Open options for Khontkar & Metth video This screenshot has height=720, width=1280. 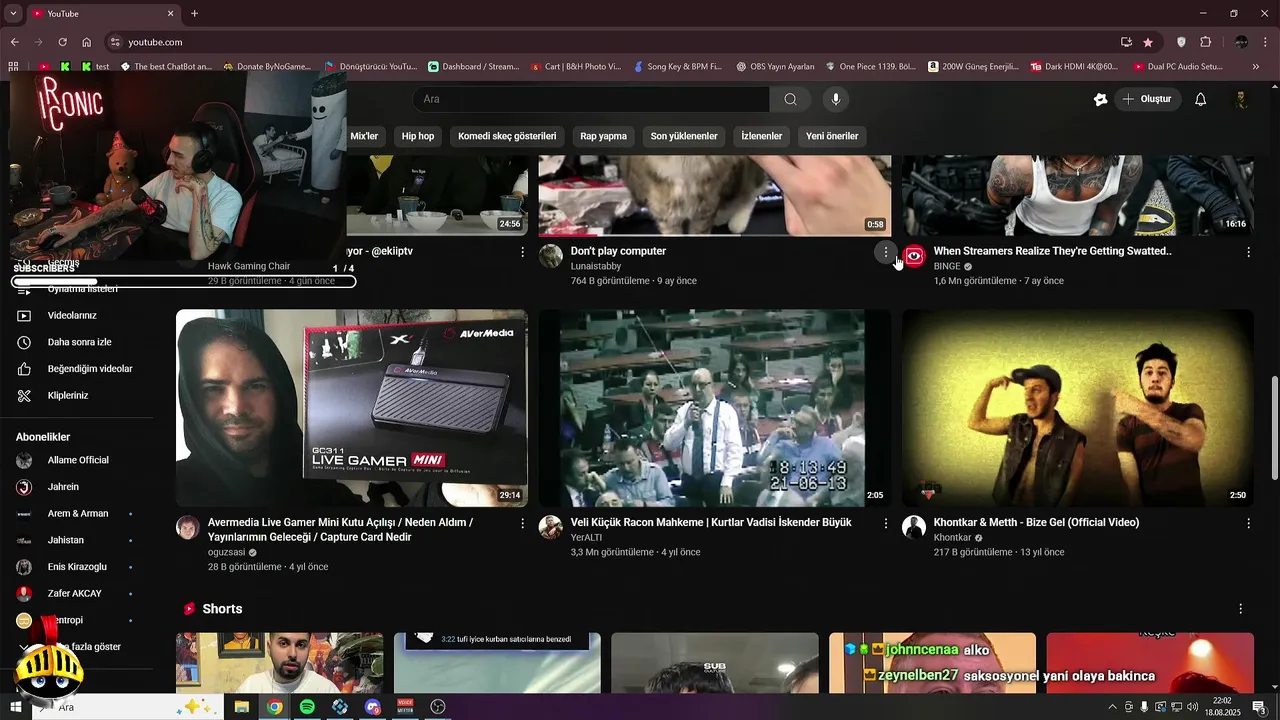[1248, 523]
